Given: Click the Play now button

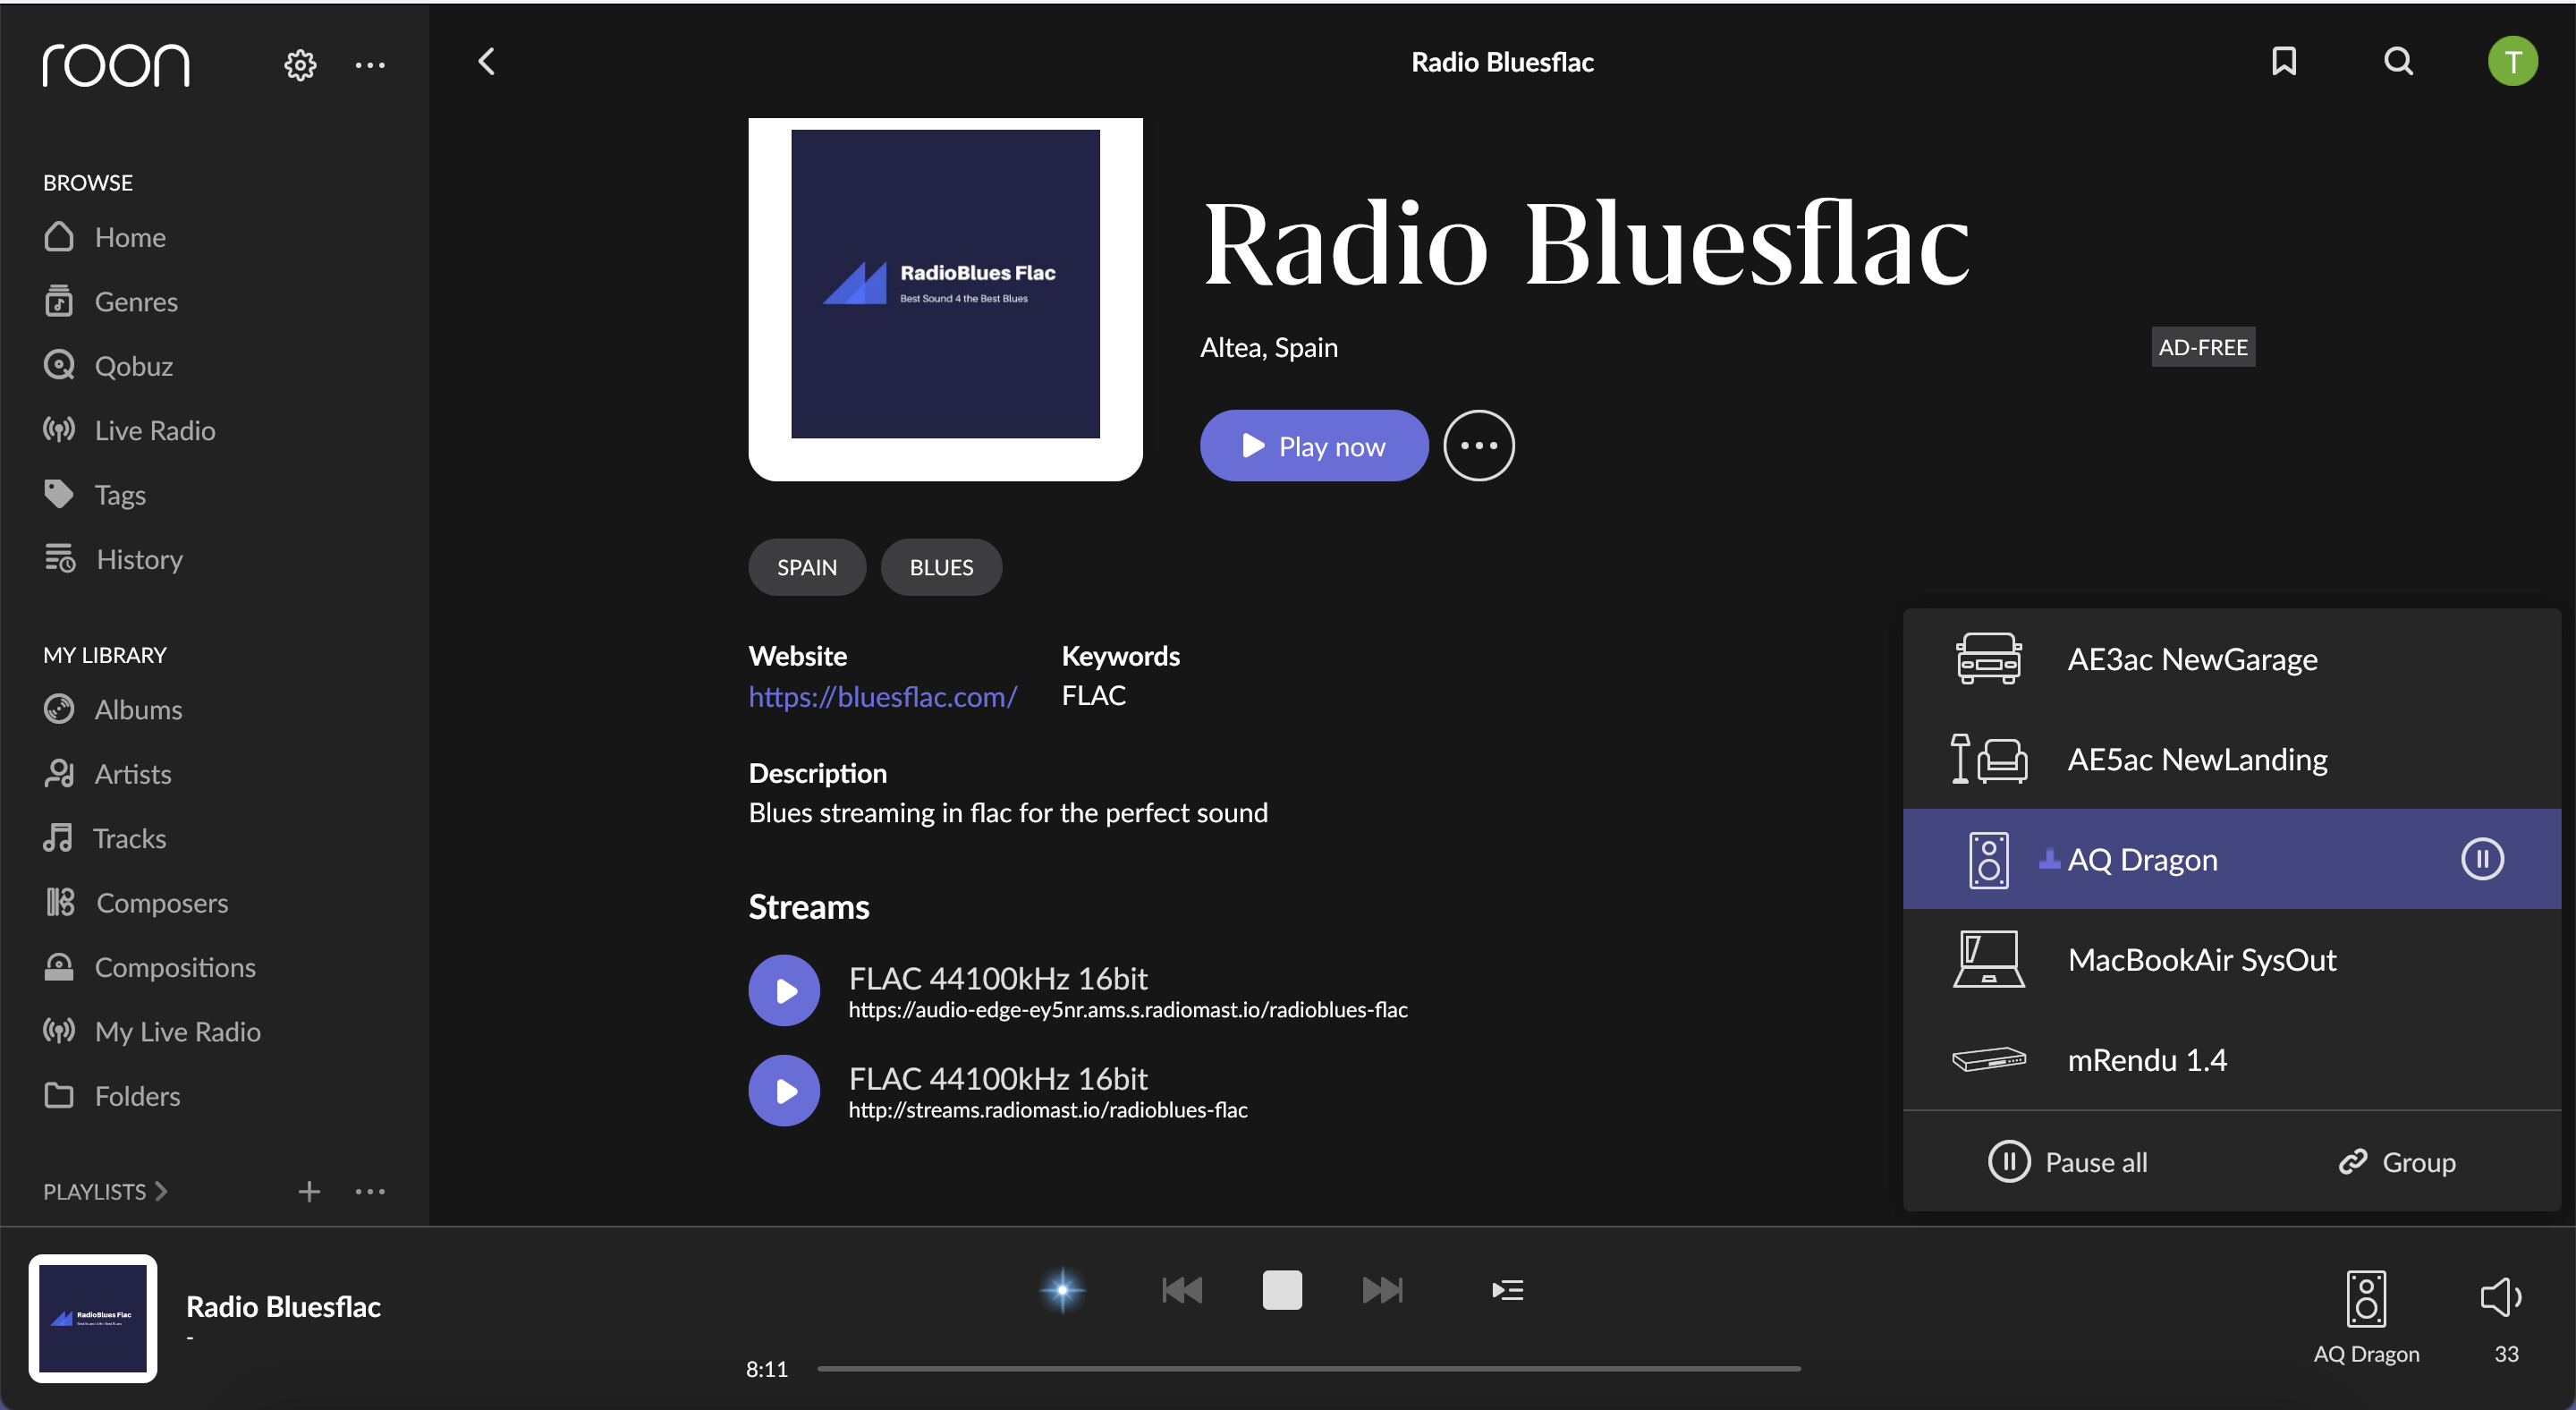Looking at the screenshot, I should pyautogui.click(x=1313, y=446).
